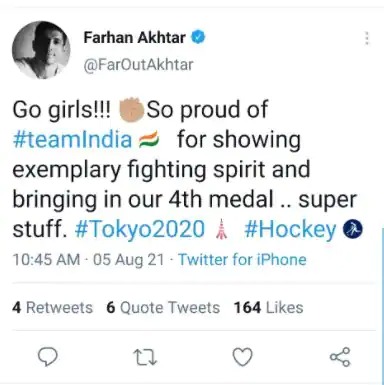Click the Farhan Akhtar display name

pyautogui.click(x=135, y=37)
